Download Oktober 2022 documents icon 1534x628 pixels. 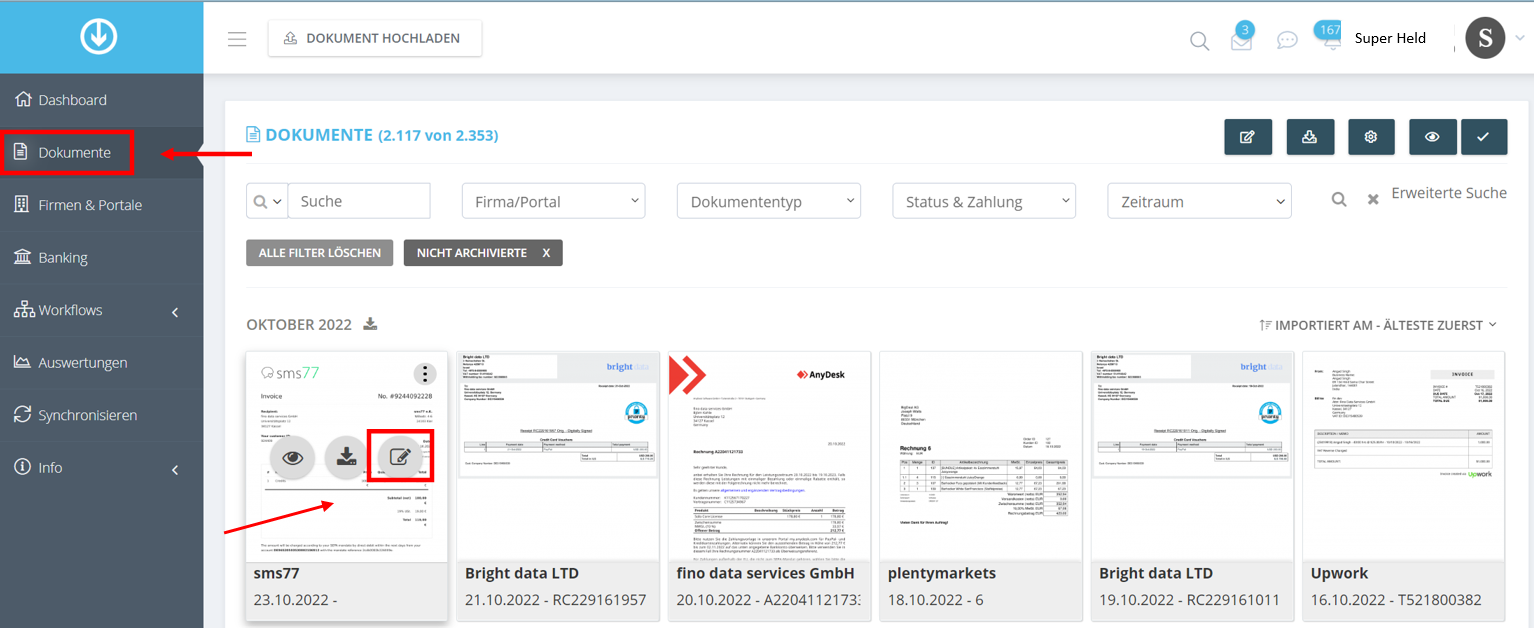[370, 324]
